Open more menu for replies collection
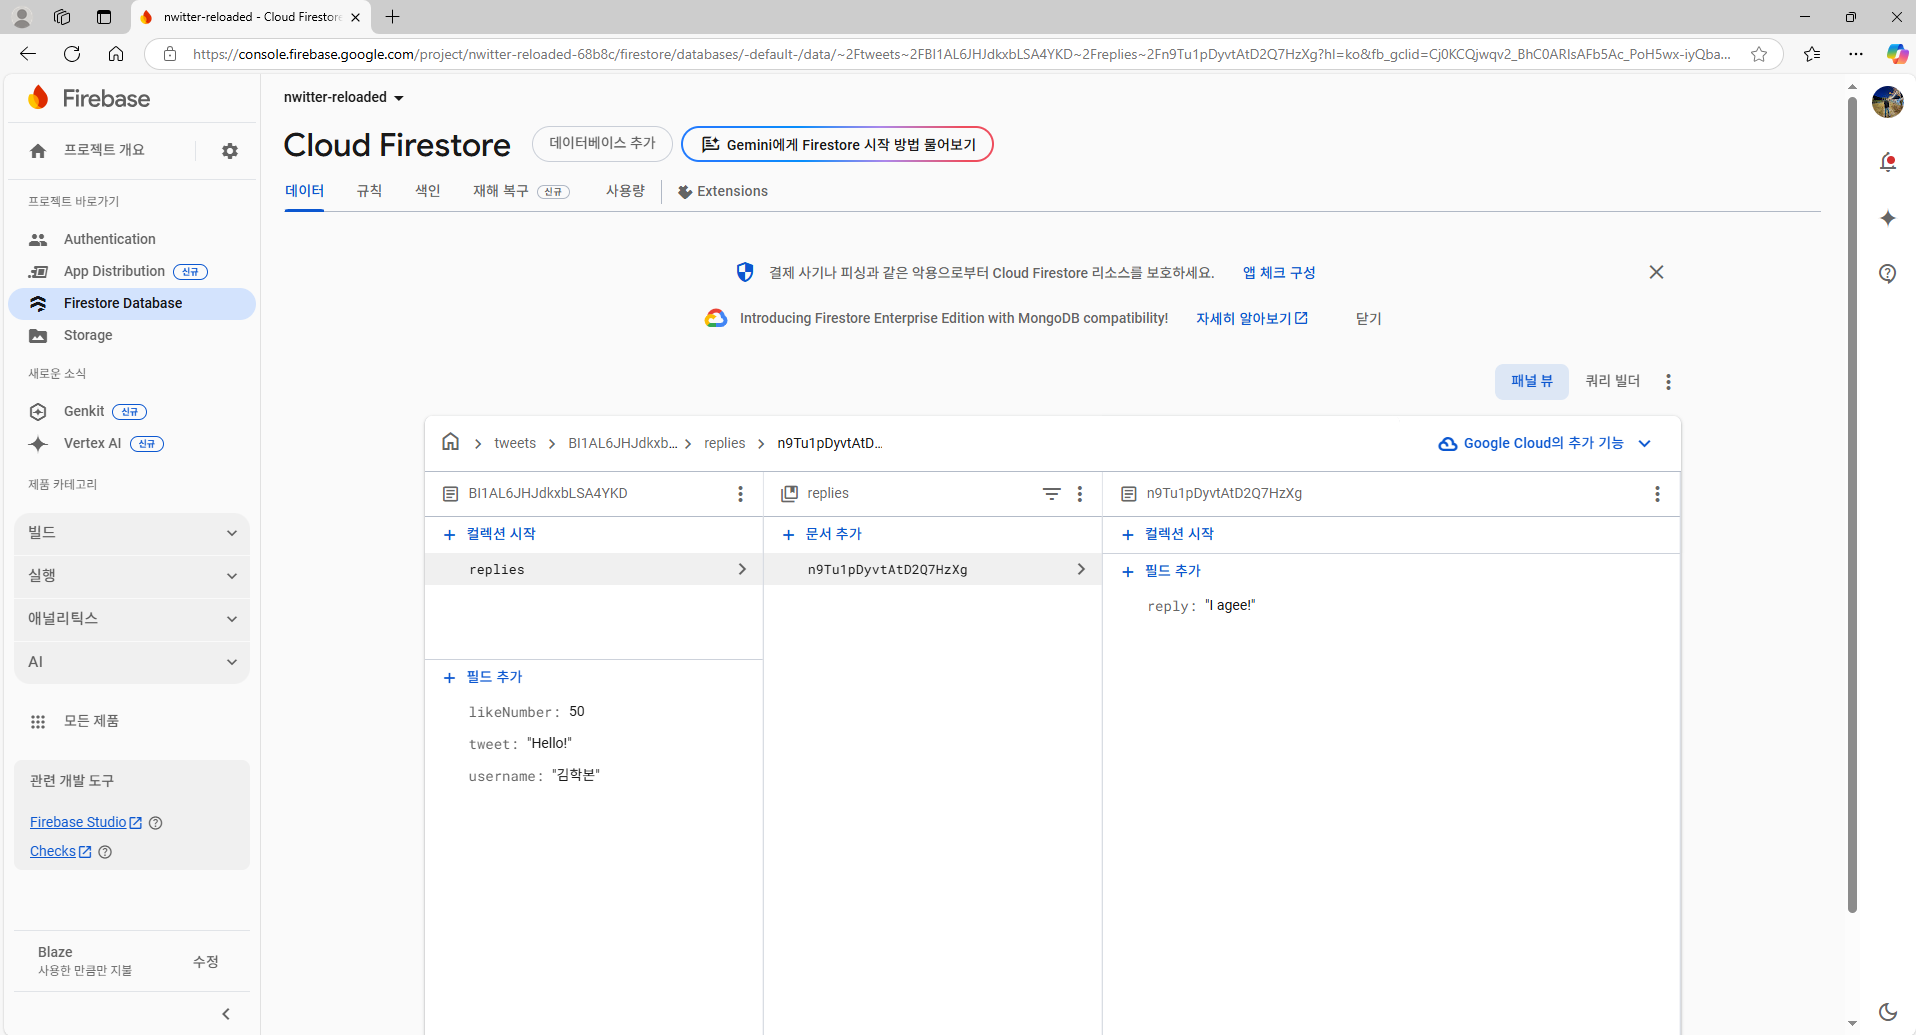The height and width of the screenshot is (1035, 1916). [1080, 494]
